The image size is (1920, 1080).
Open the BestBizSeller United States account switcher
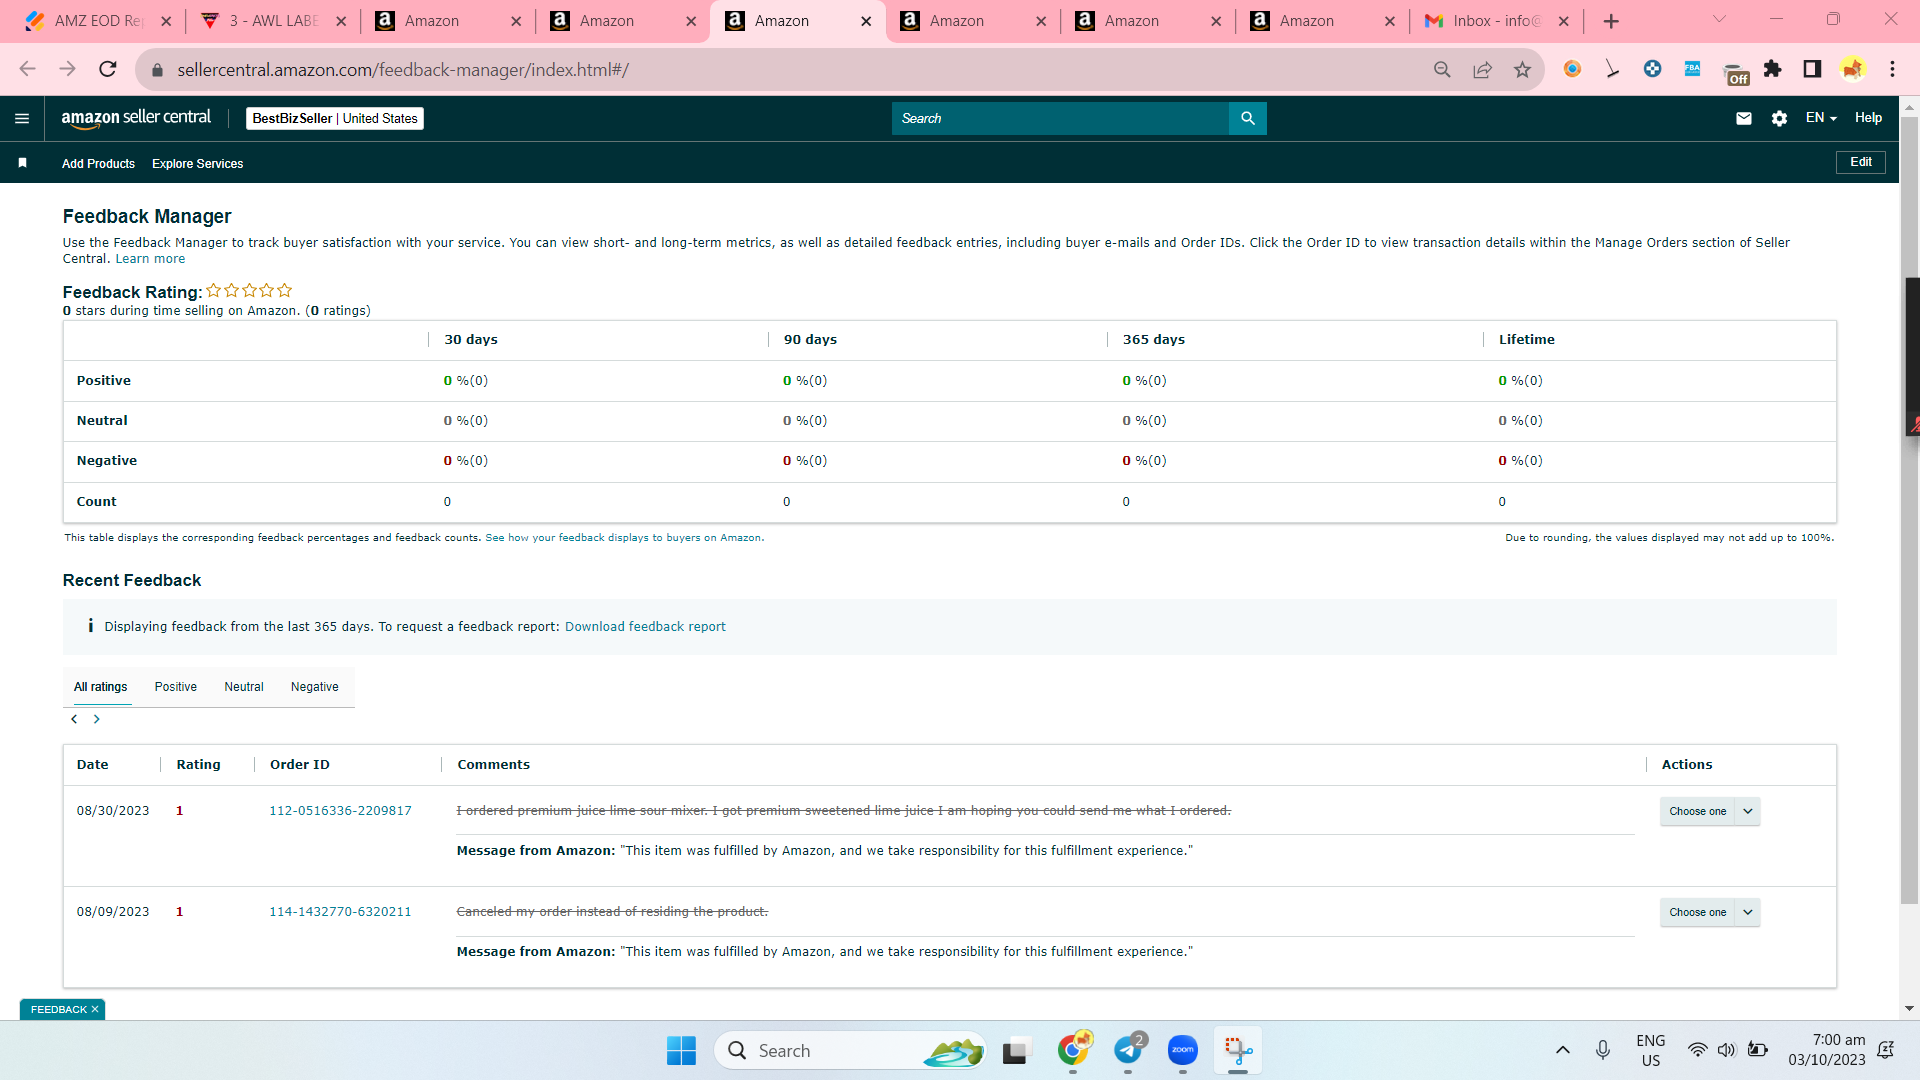(335, 118)
